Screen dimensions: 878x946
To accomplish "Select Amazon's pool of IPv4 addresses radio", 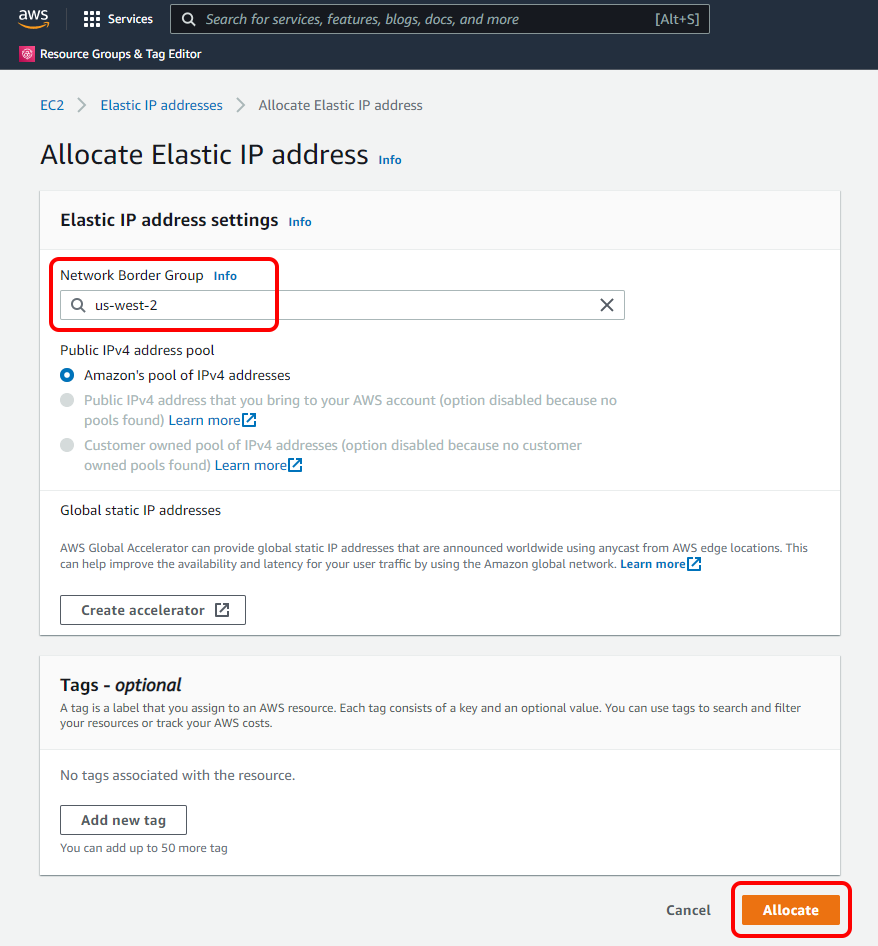I will pyautogui.click(x=67, y=375).
